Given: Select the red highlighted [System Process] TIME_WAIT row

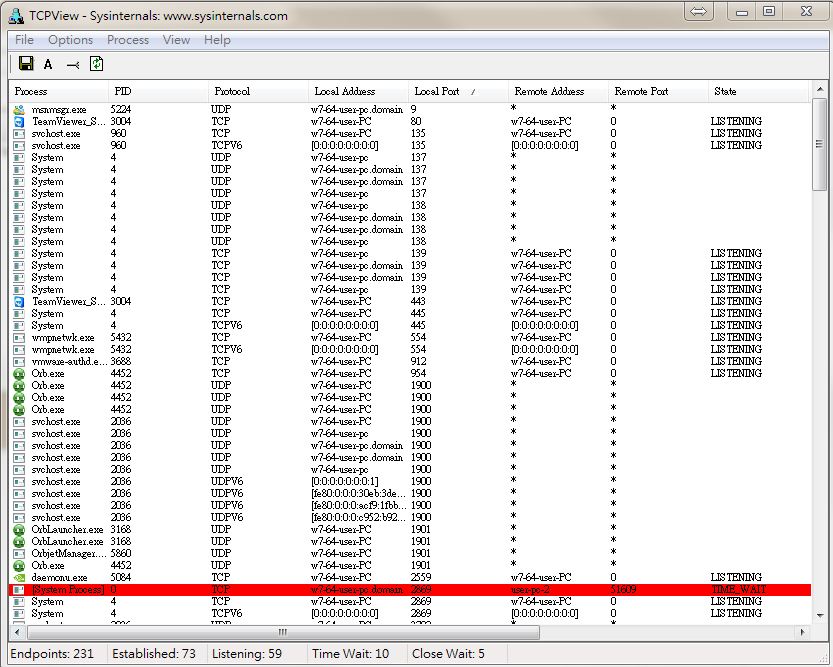Looking at the screenshot, I should (x=410, y=589).
